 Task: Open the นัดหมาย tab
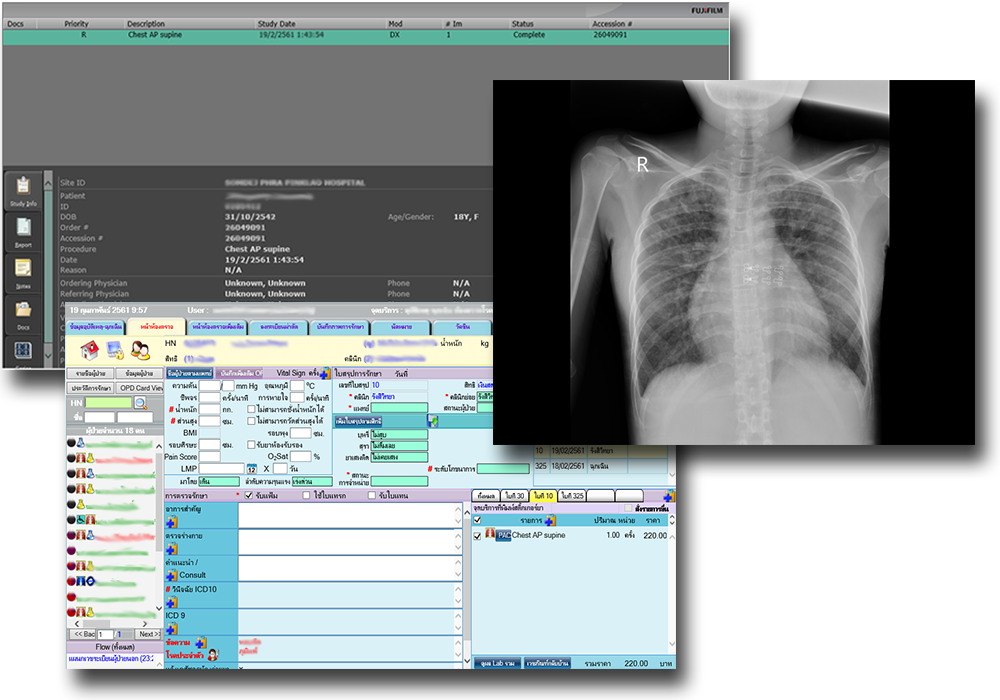pos(401,326)
